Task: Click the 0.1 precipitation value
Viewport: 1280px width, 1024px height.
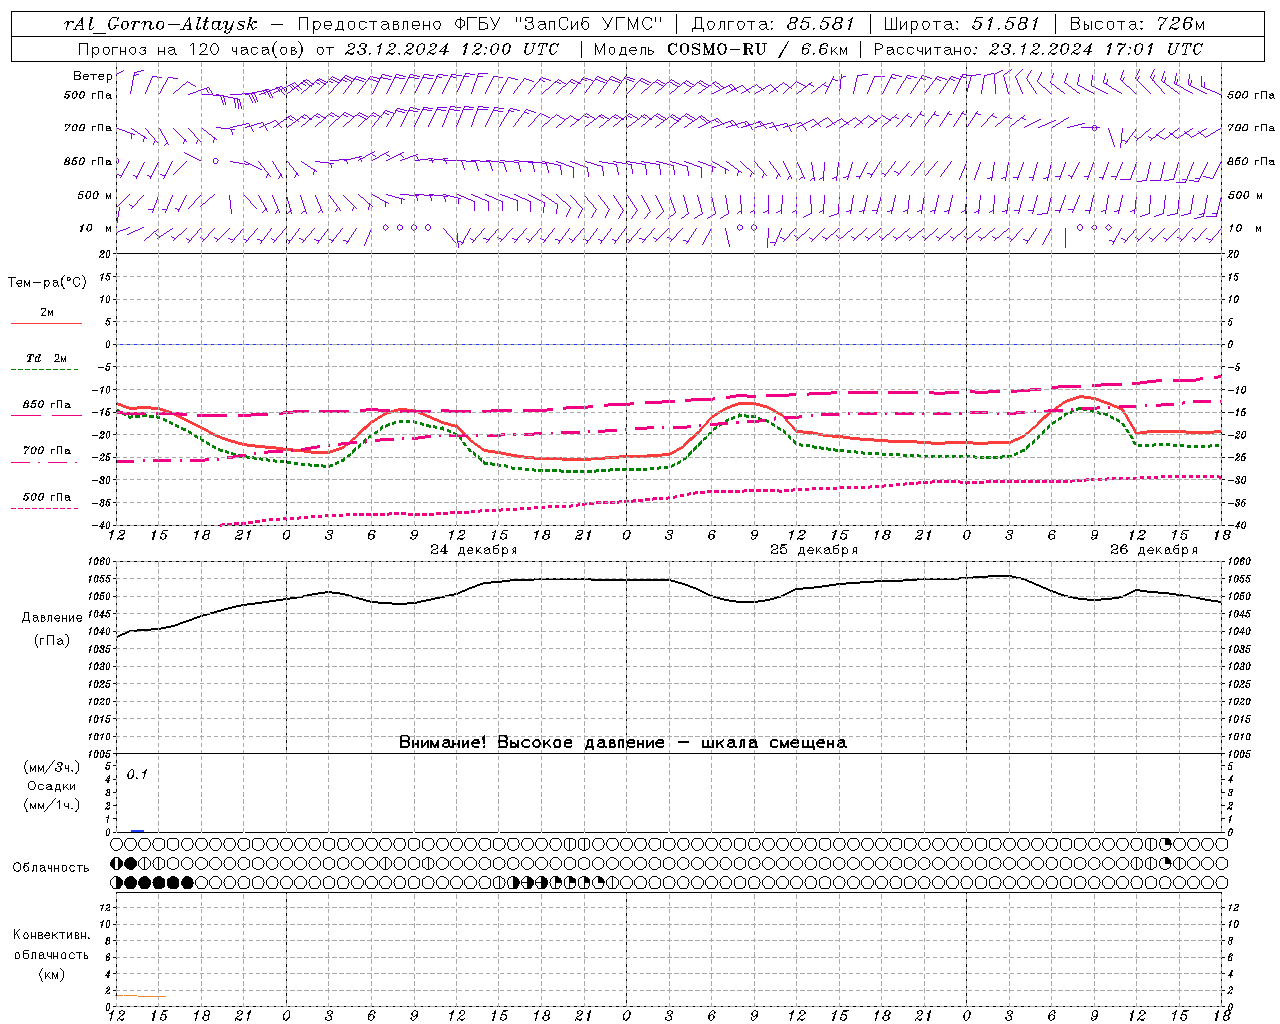Action: [x=137, y=774]
